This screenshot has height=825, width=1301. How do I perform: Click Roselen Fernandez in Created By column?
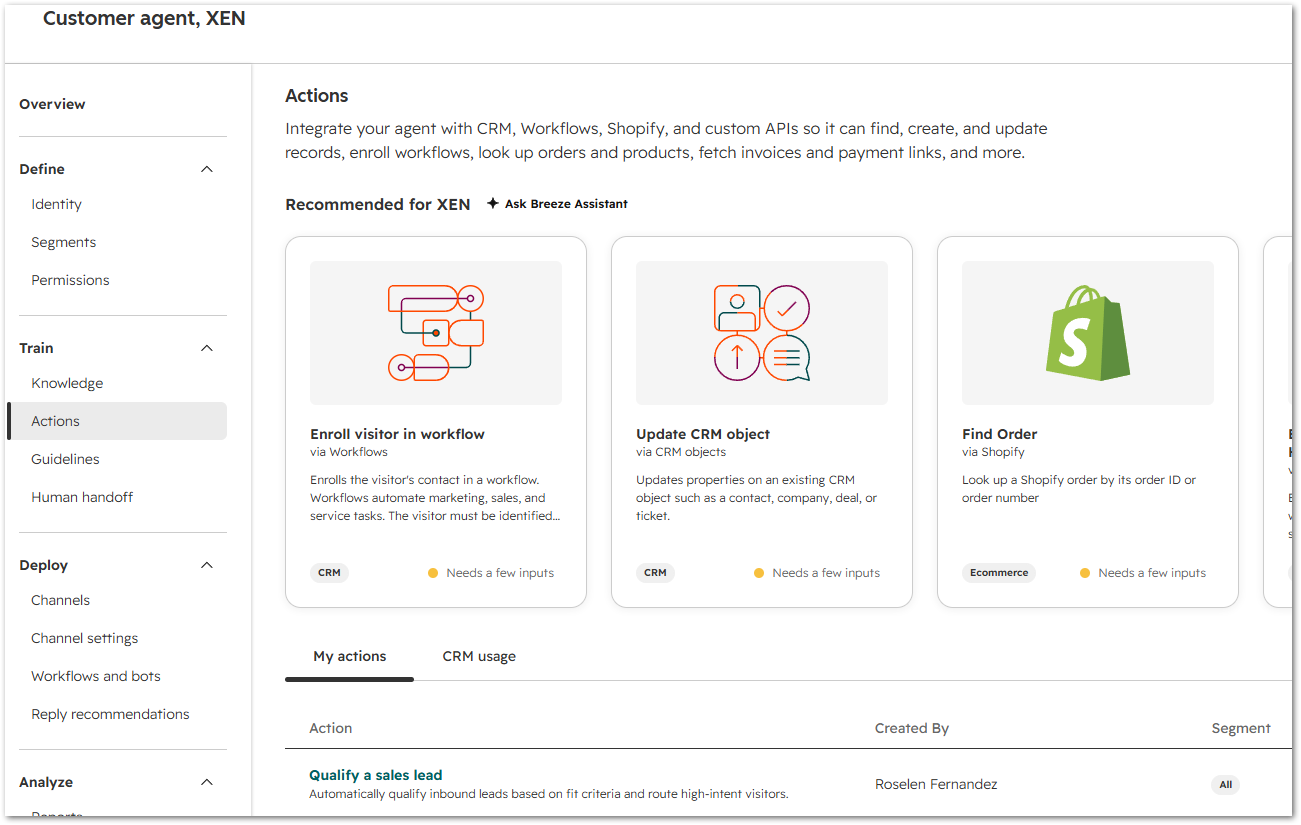[x=936, y=784]
